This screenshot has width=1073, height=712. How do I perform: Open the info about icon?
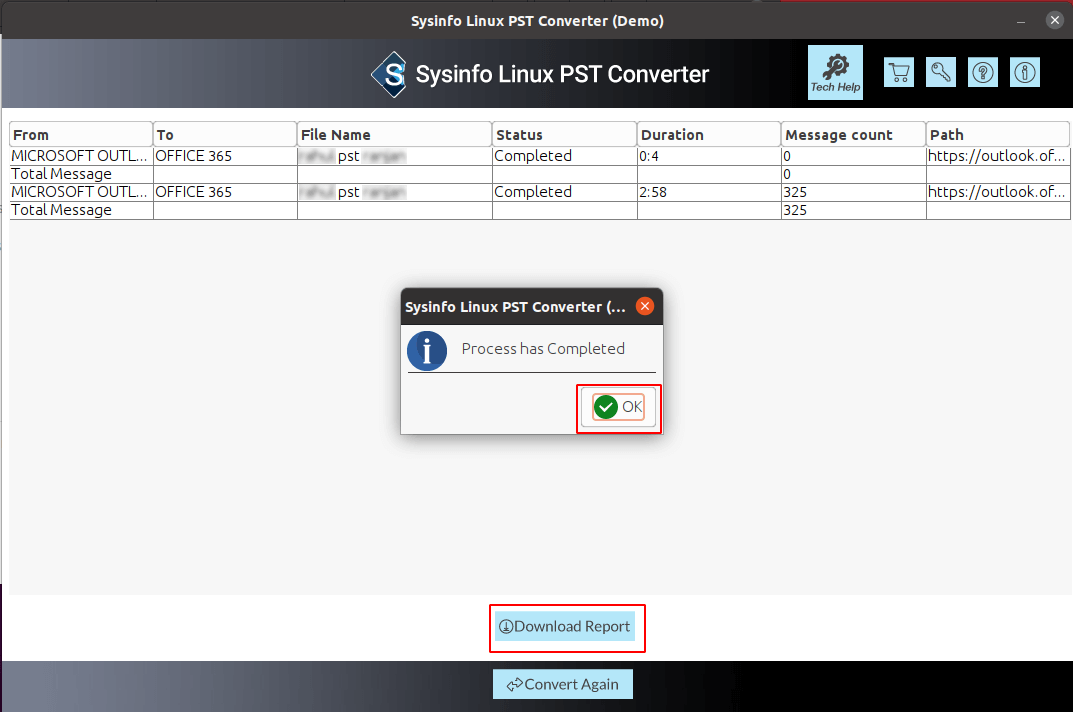point(1024,73)
